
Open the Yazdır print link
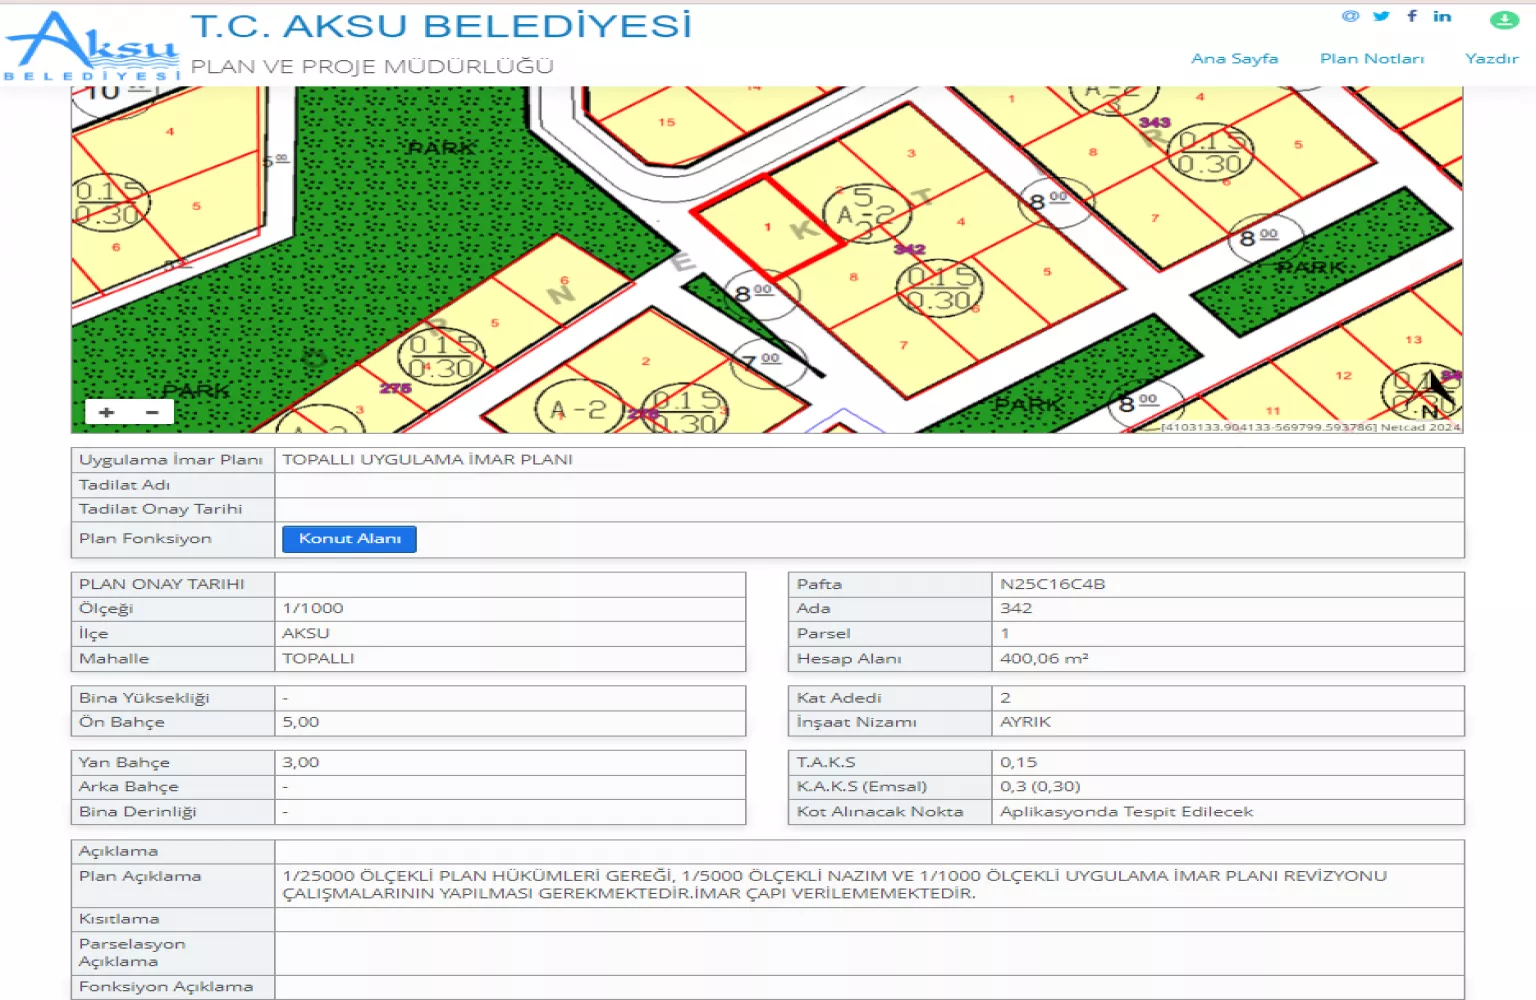tap(1492, 58)
